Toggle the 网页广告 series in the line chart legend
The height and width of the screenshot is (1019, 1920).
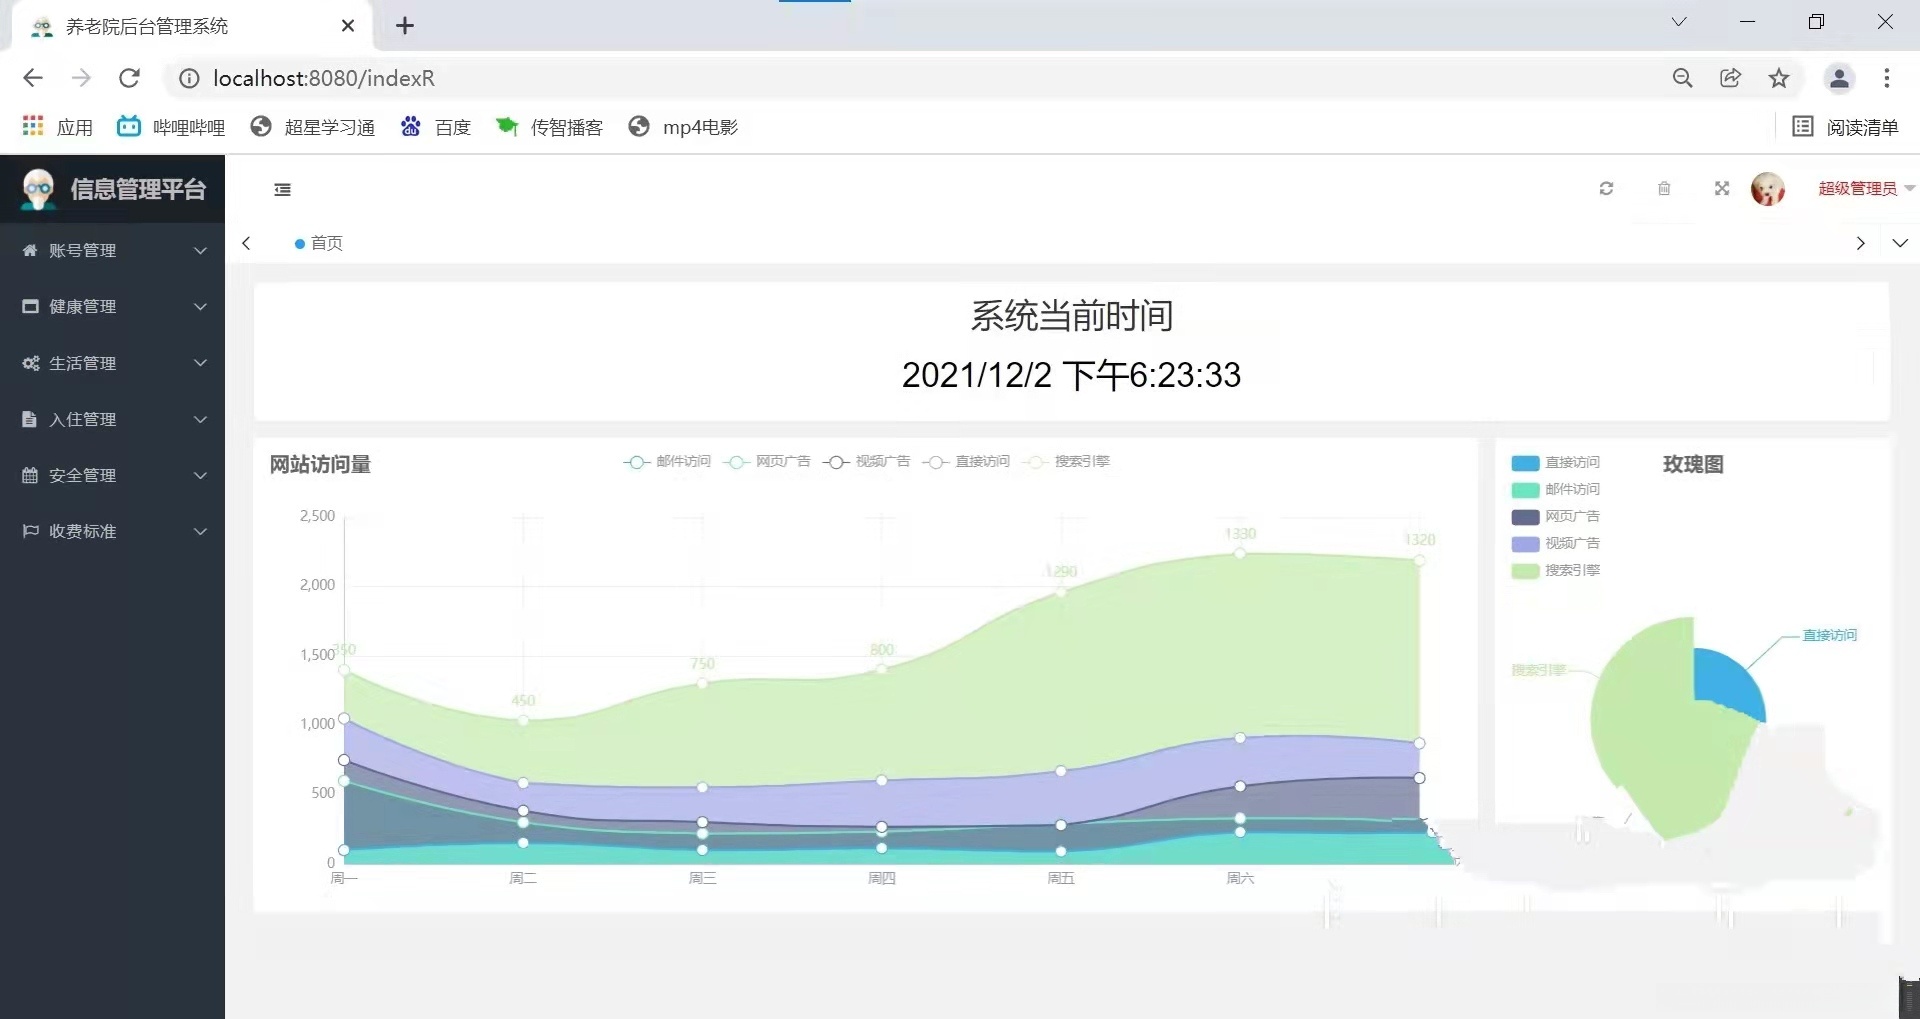click(x=767, y=462)
